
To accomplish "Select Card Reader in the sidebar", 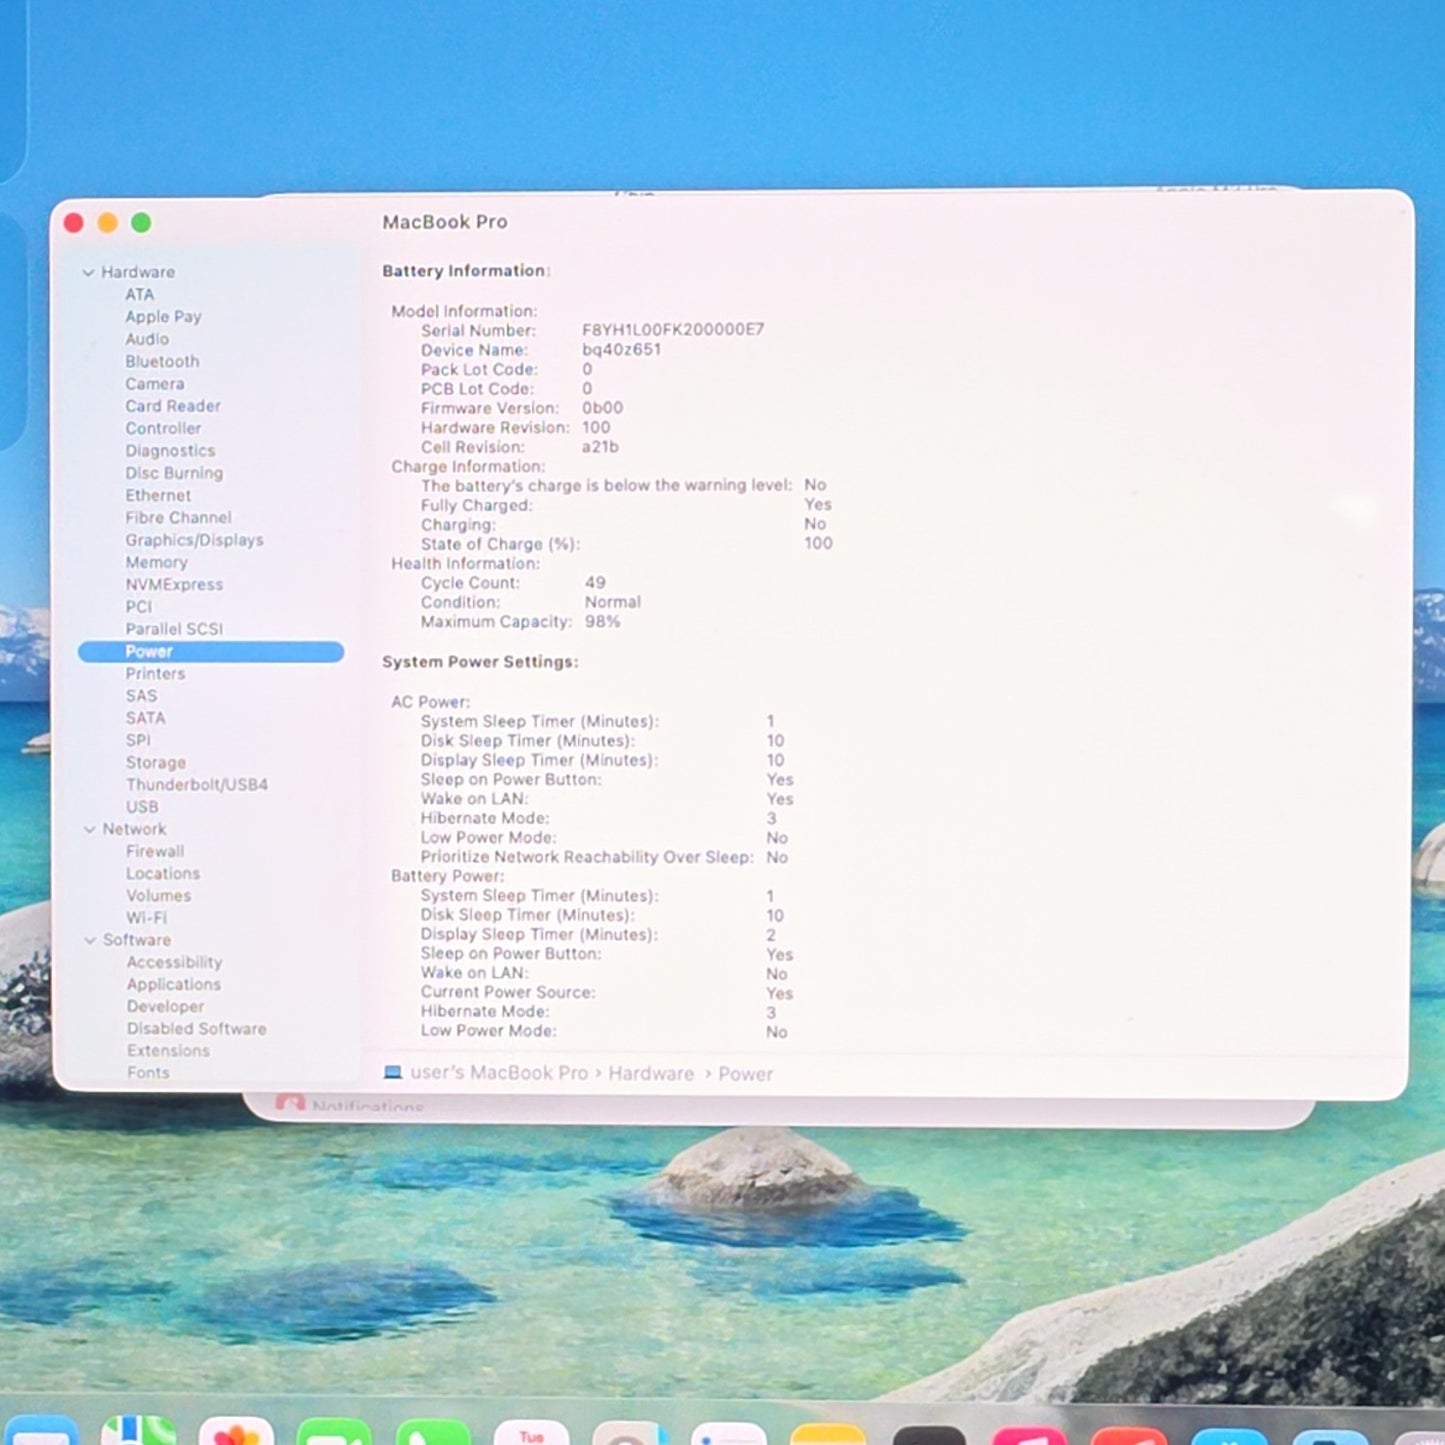I will pos(173,406).
